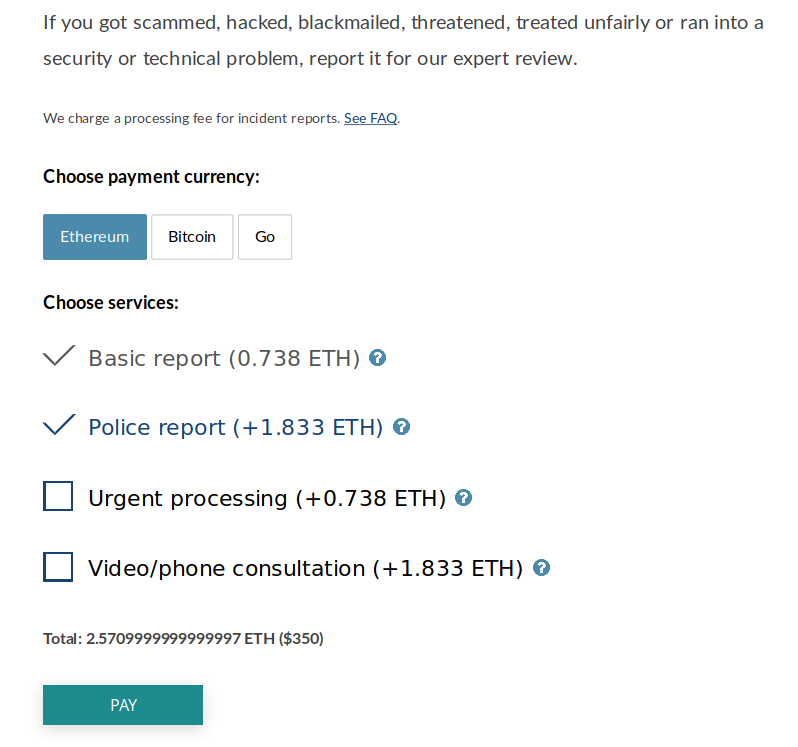Screen dimensions: 798x747
Task: Click the Video/phone consultation (+1.833 ETH) label
Action: click(305, 568)
